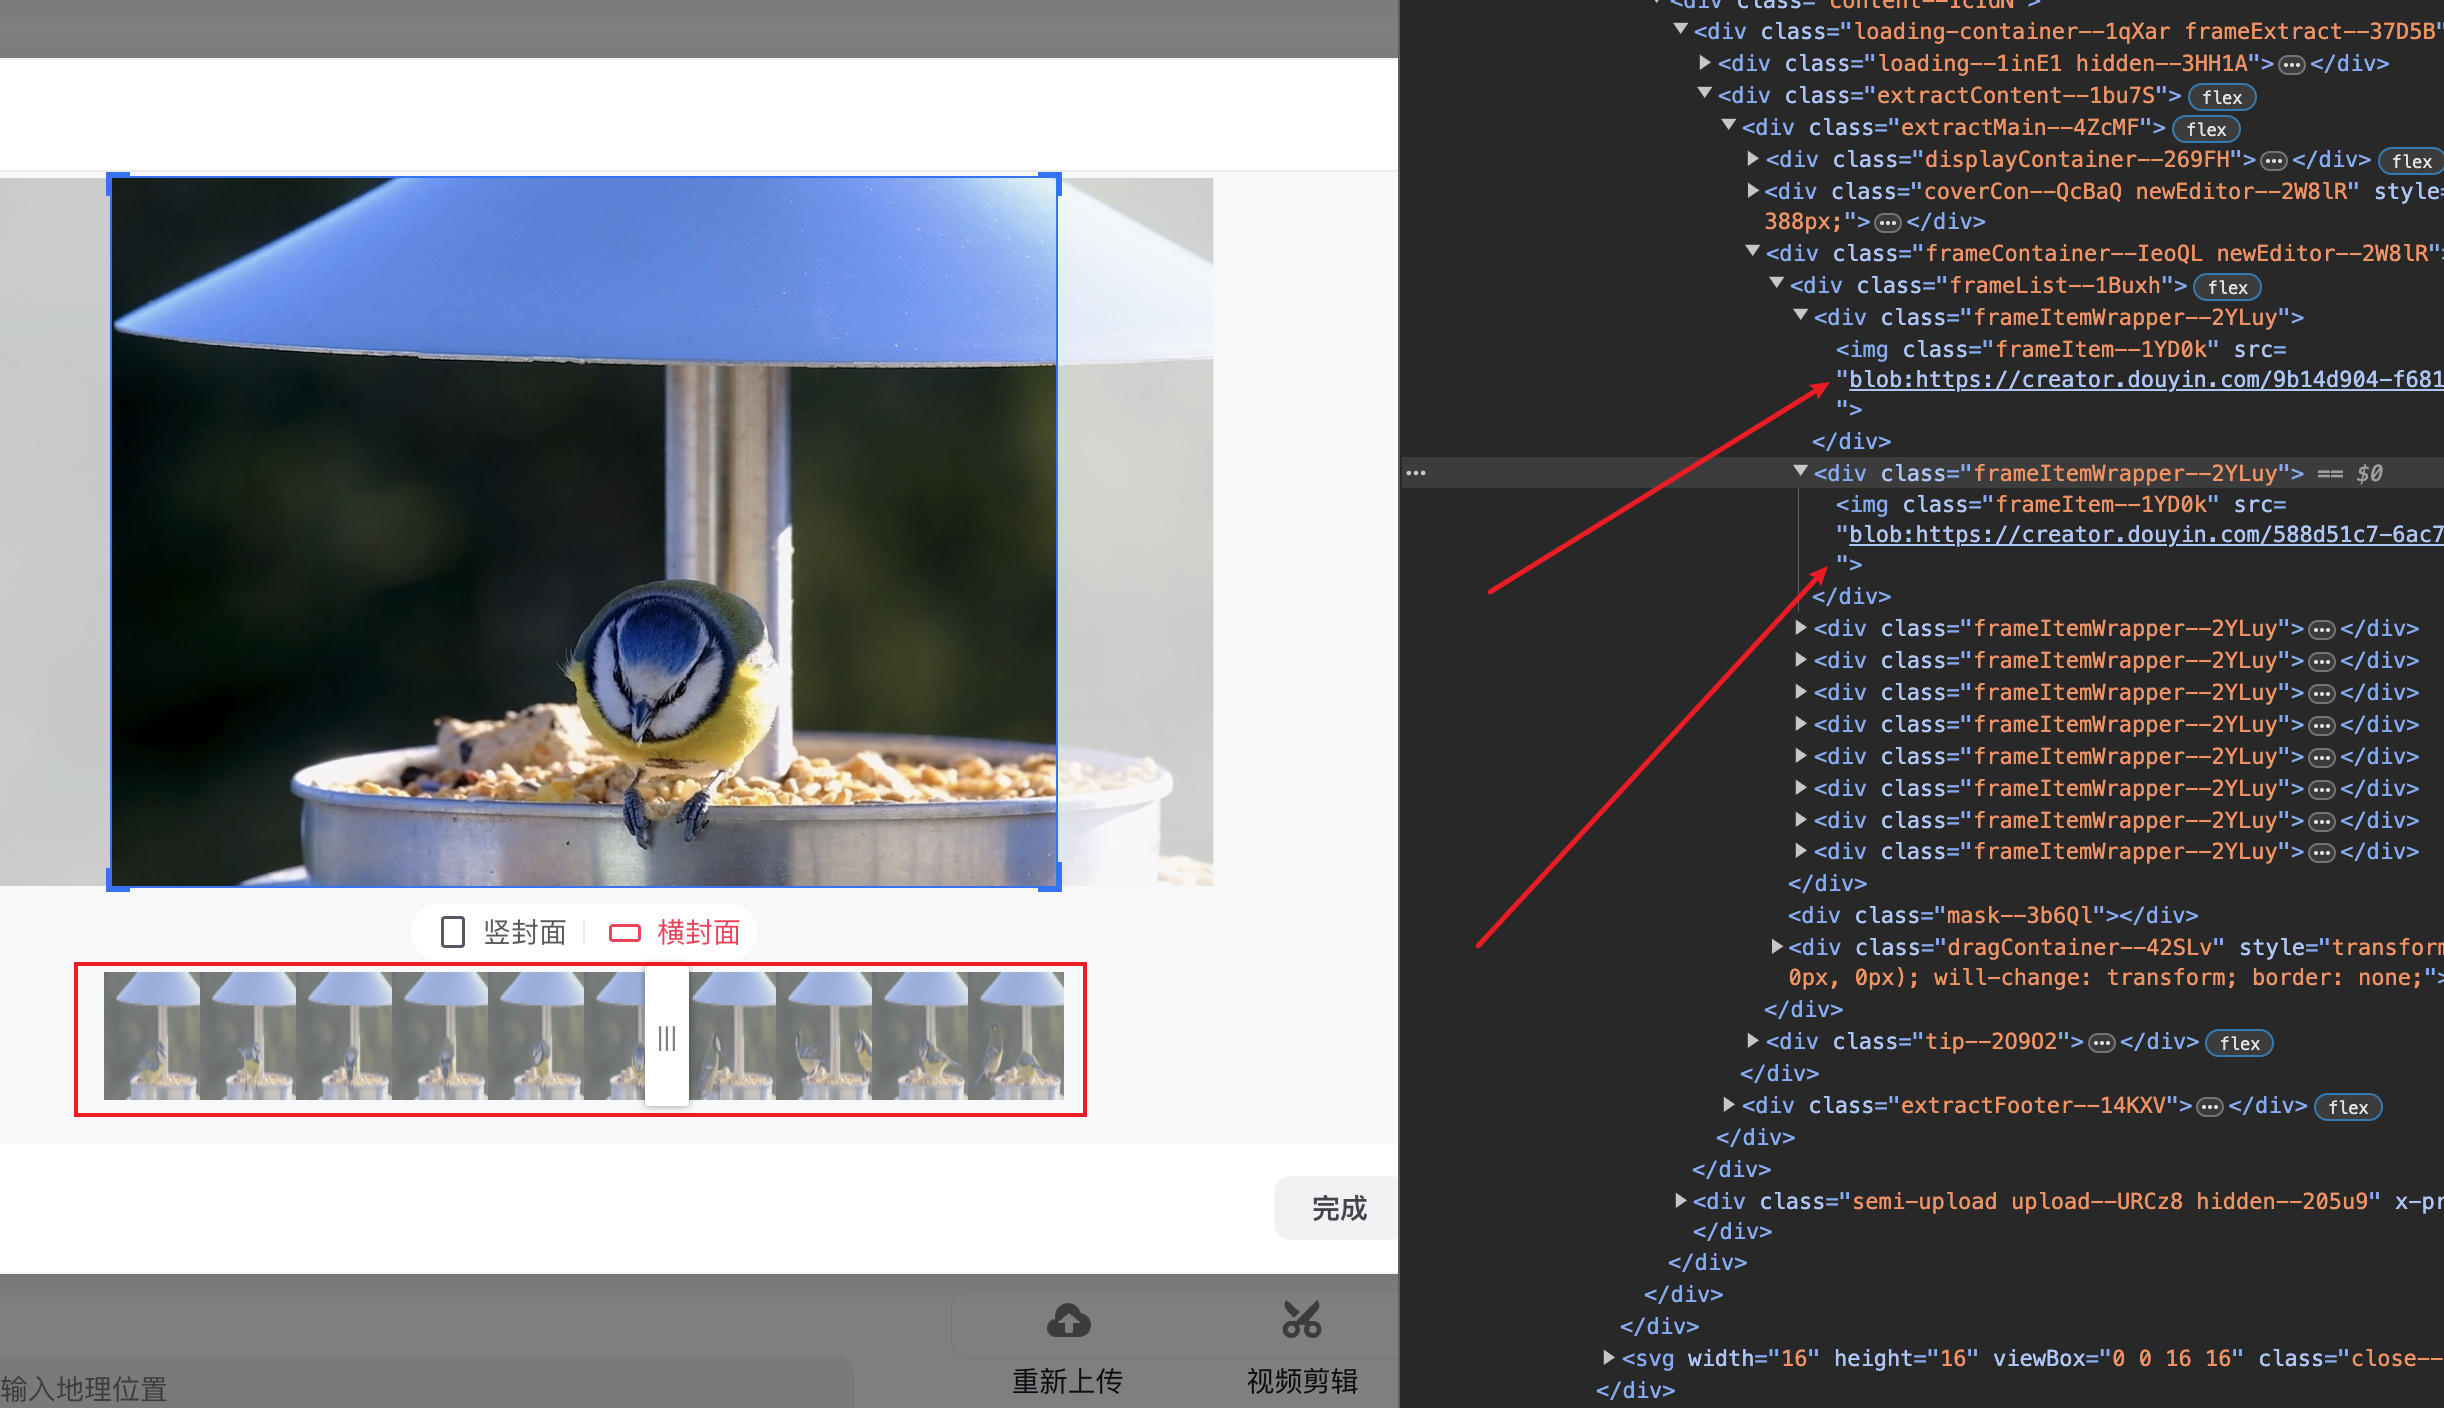Click ellipsis badge in tip--20902 div

[2102, 1043]
